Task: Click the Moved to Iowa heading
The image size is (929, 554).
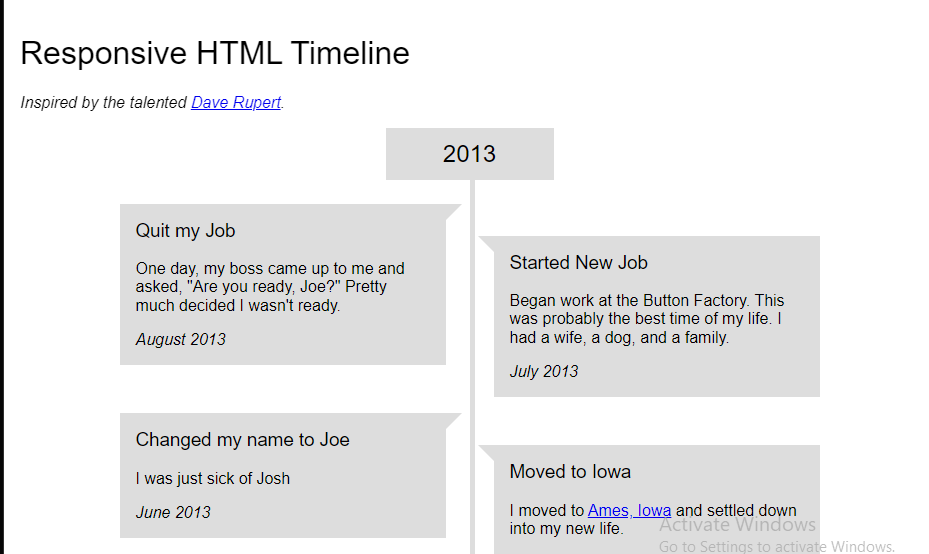Action: click(x=570, y=472)
